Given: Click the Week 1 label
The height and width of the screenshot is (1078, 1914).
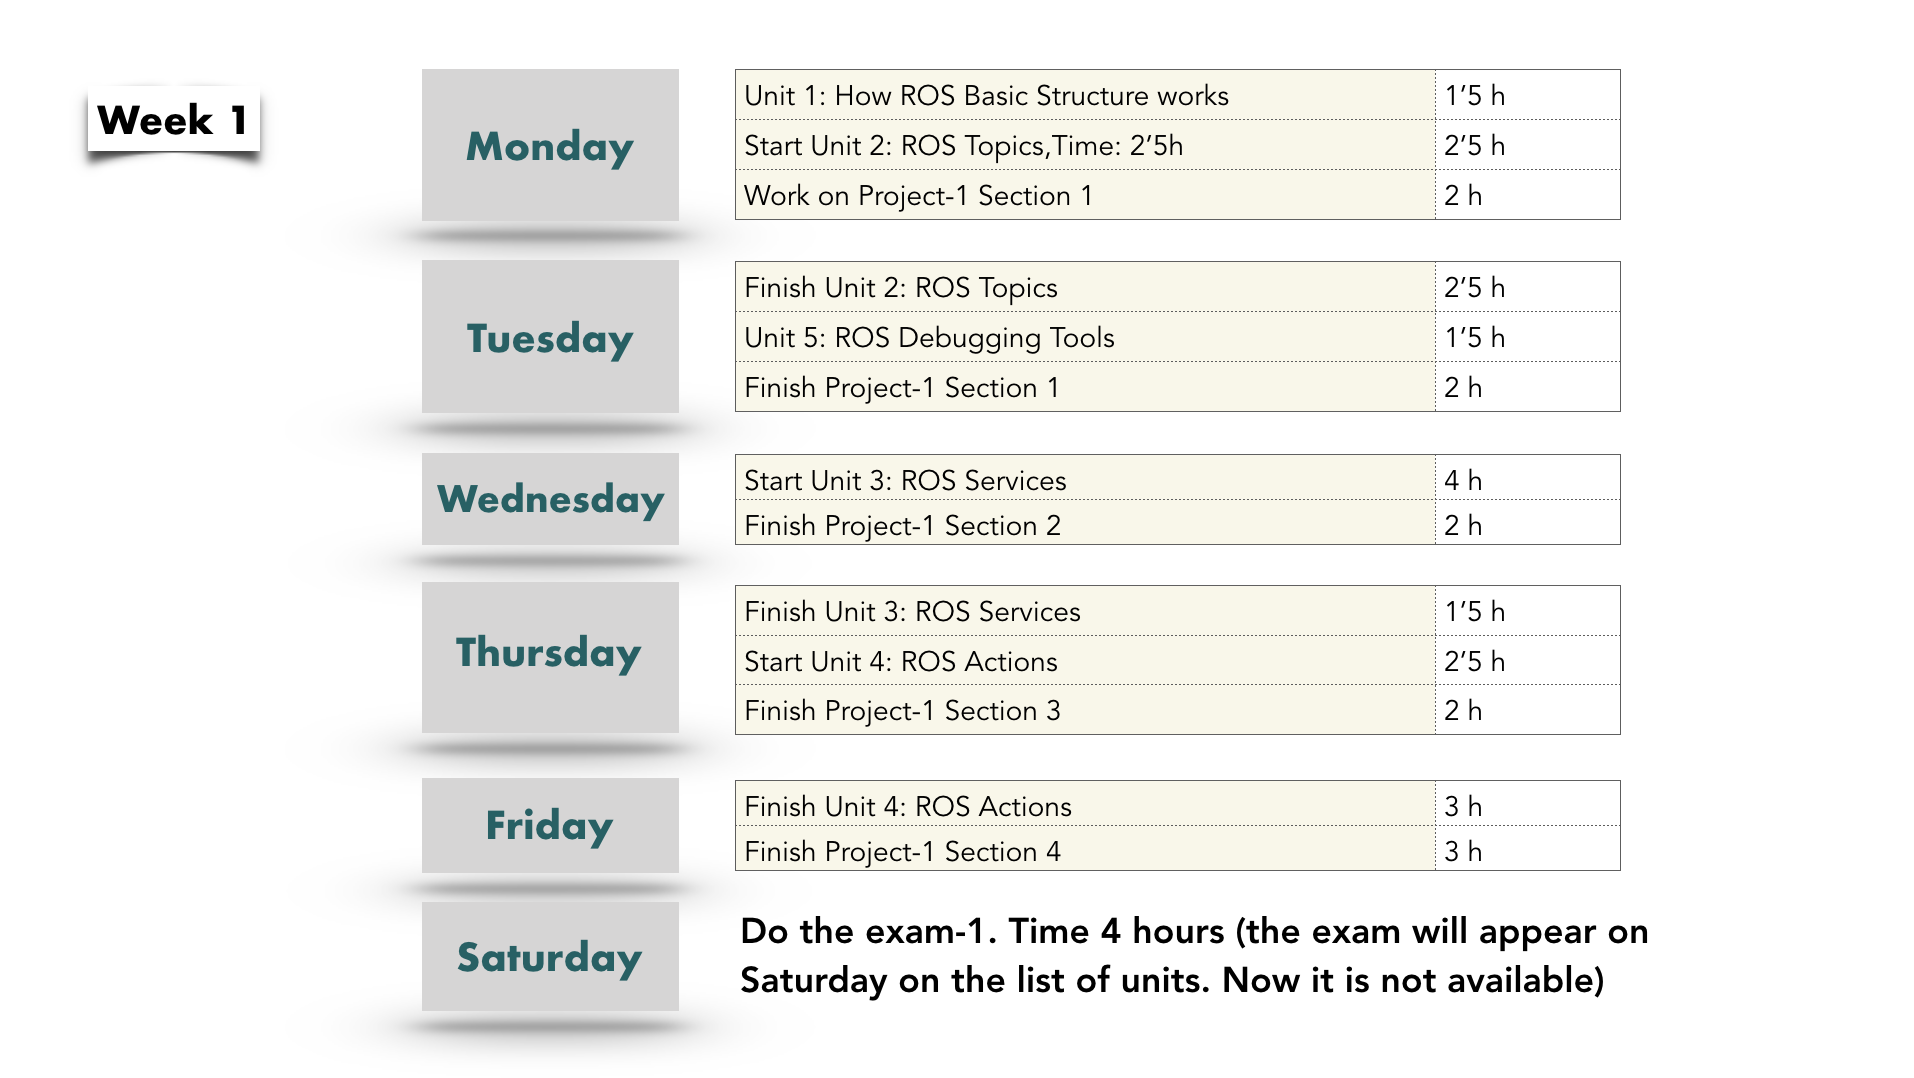Looking at the screenshot, I should (x=173, y=120).
